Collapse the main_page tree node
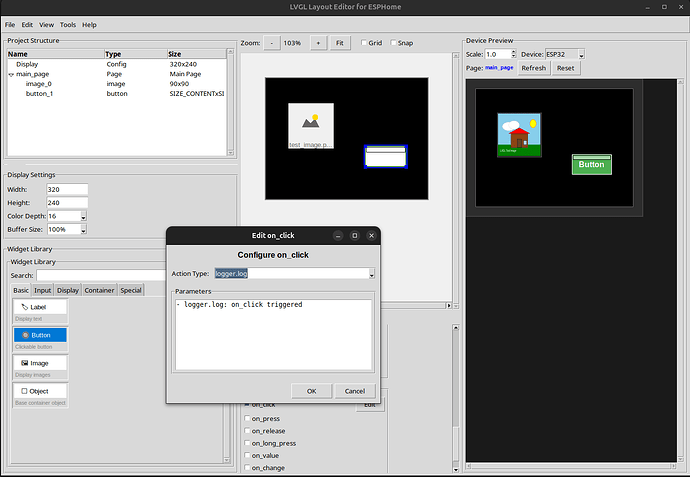The image size is (690, 477). click(x=11, y=74)
